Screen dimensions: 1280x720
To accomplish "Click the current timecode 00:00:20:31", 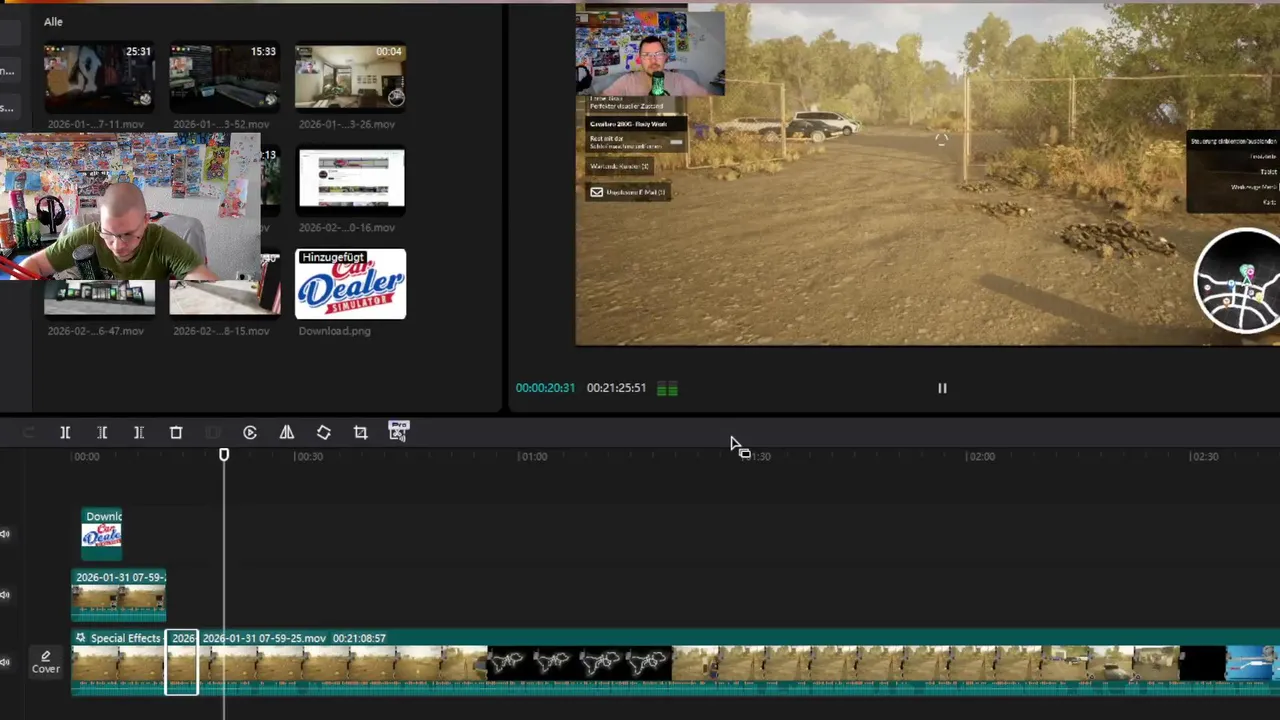I will (x=545, y=388).
